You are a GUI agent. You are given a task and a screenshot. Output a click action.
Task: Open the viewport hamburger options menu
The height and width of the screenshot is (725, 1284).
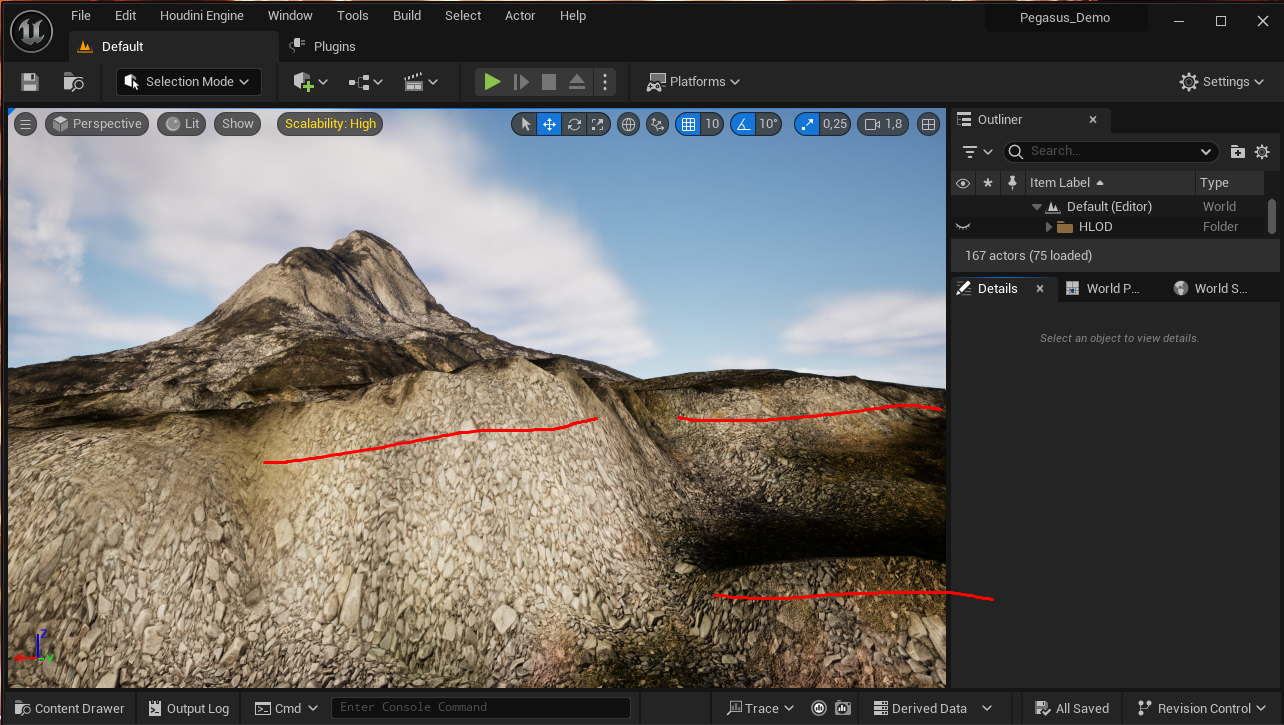coord(25,124)
